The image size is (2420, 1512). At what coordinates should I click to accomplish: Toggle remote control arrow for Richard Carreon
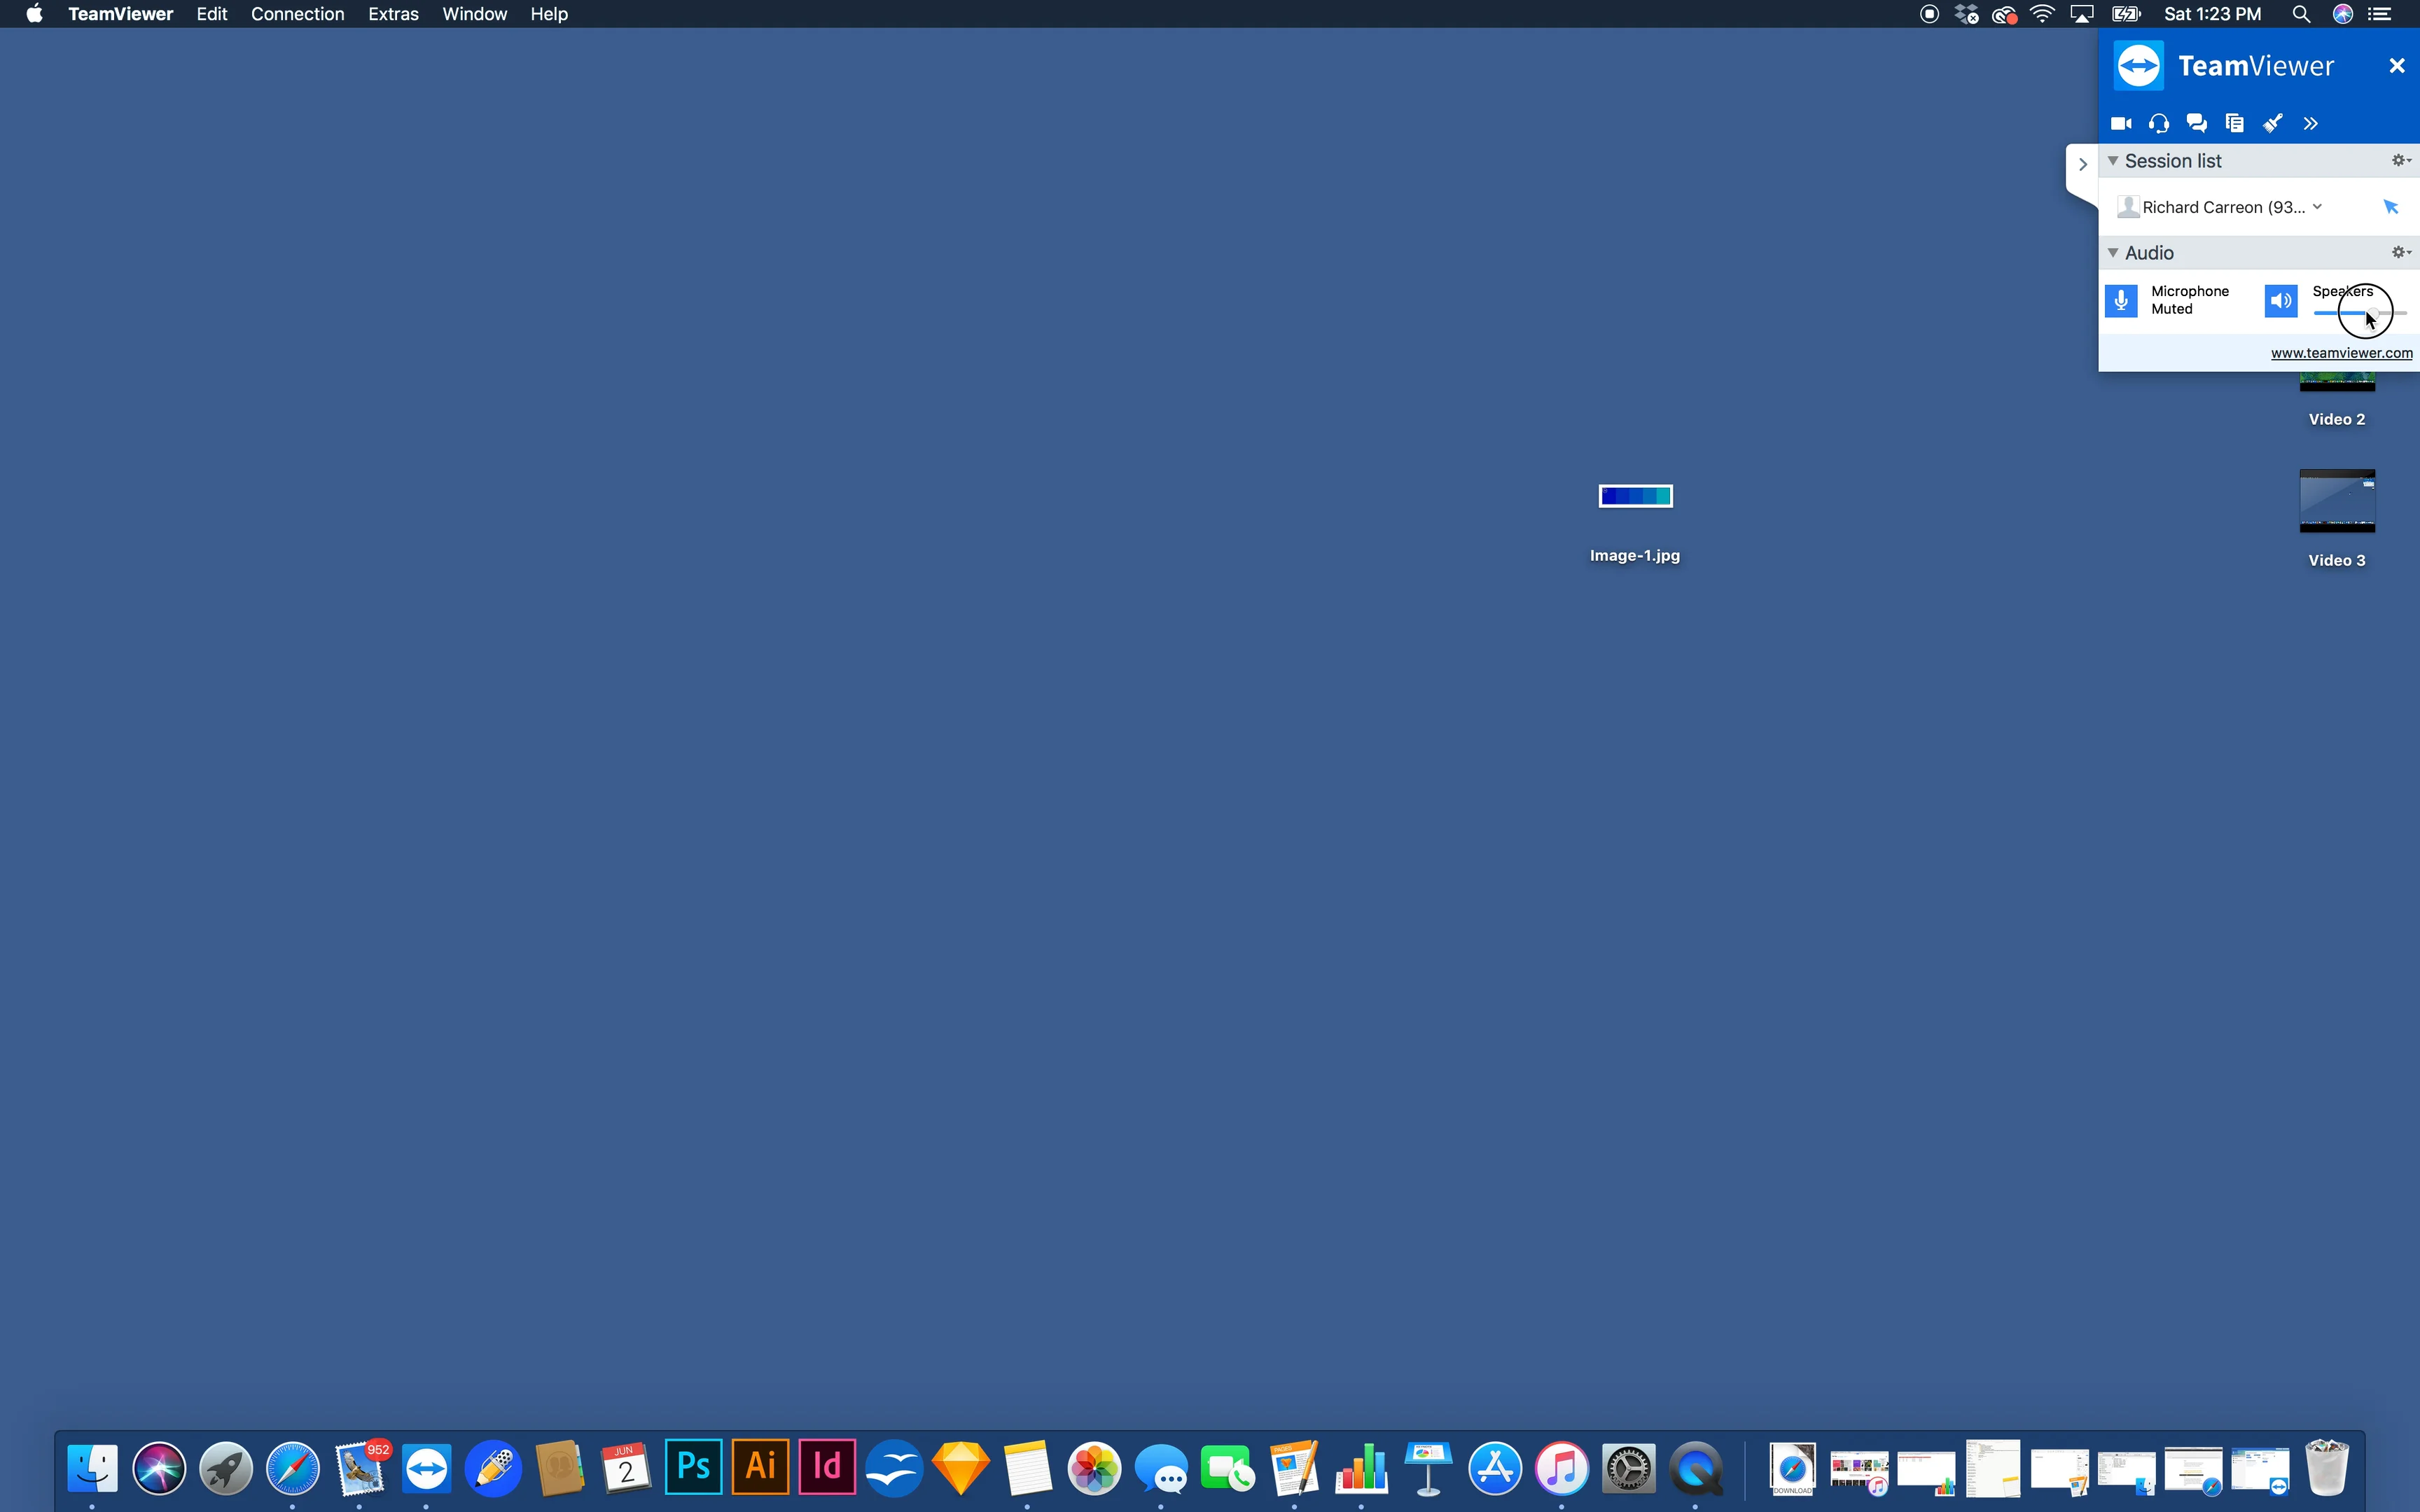pyautogui.click(x=2391, y=207)
